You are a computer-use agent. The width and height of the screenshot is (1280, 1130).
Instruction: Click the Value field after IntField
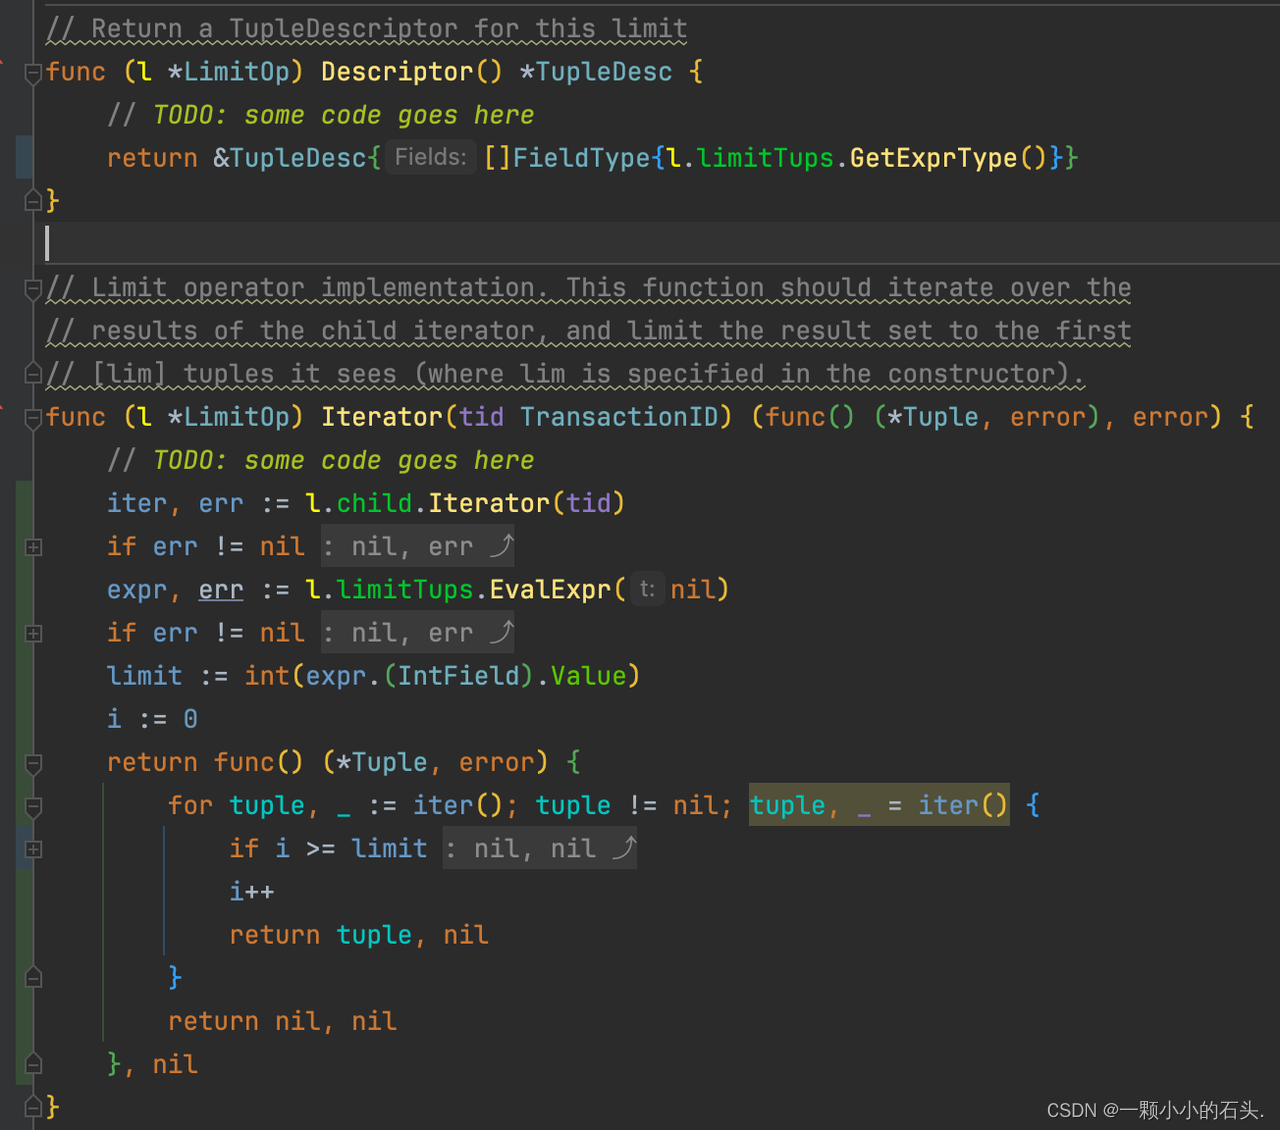coord(588,676)
